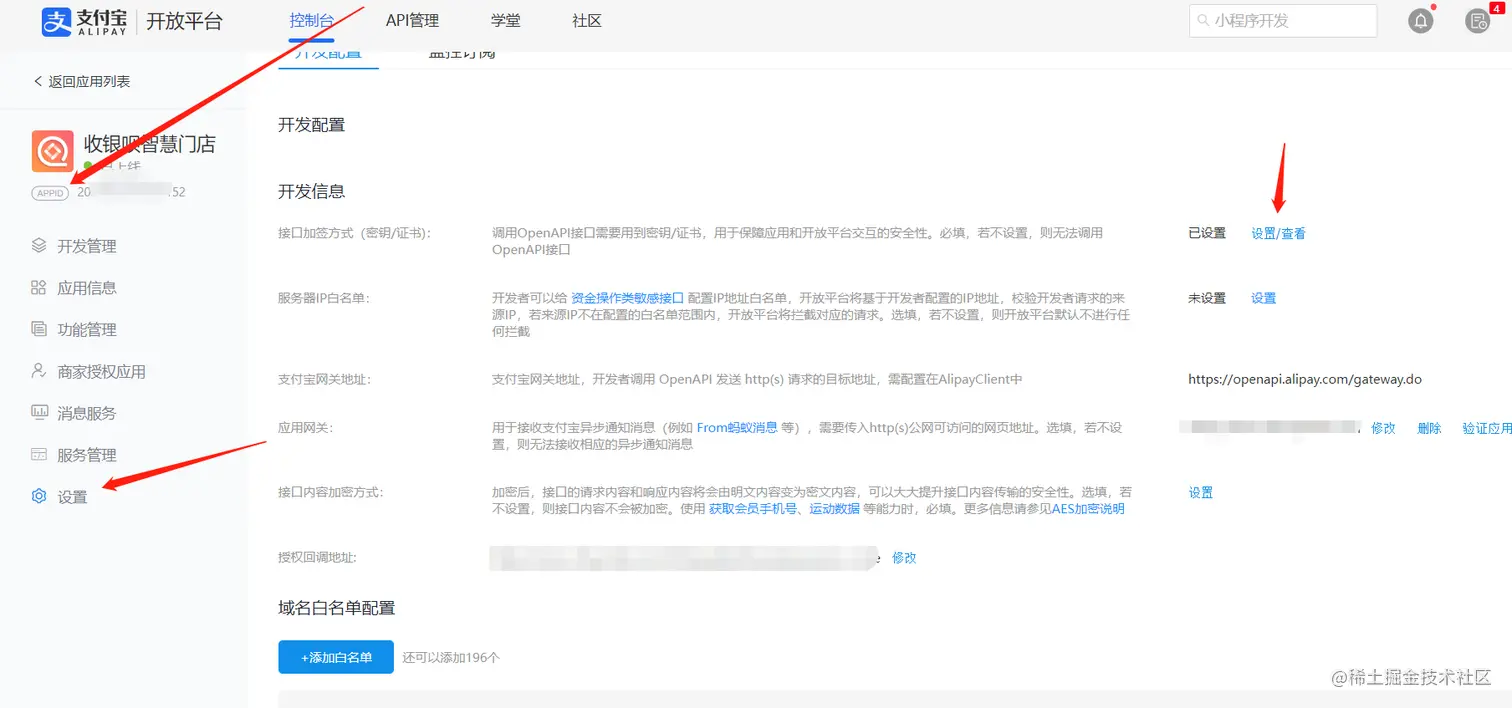Image resolution: width=1512 pixels, height=708 pixels.
Task: Open API管理 in the top navigation
Action: pos(412,21)
